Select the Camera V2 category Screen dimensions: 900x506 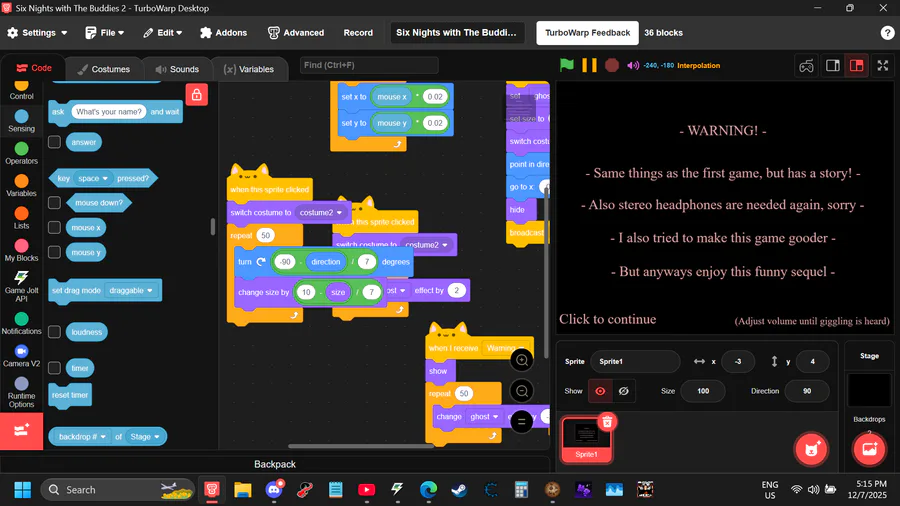[x=21, y=356]
